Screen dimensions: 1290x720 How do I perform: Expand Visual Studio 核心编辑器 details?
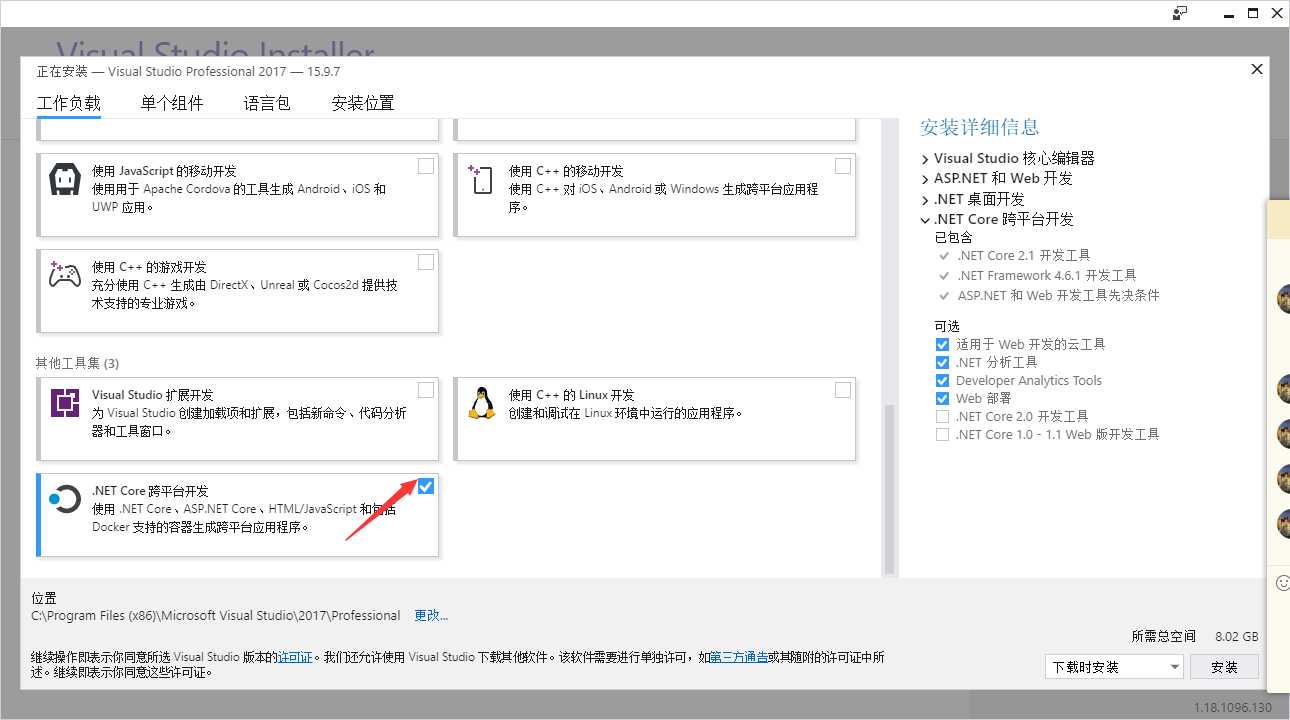click(x=925, y=159)
